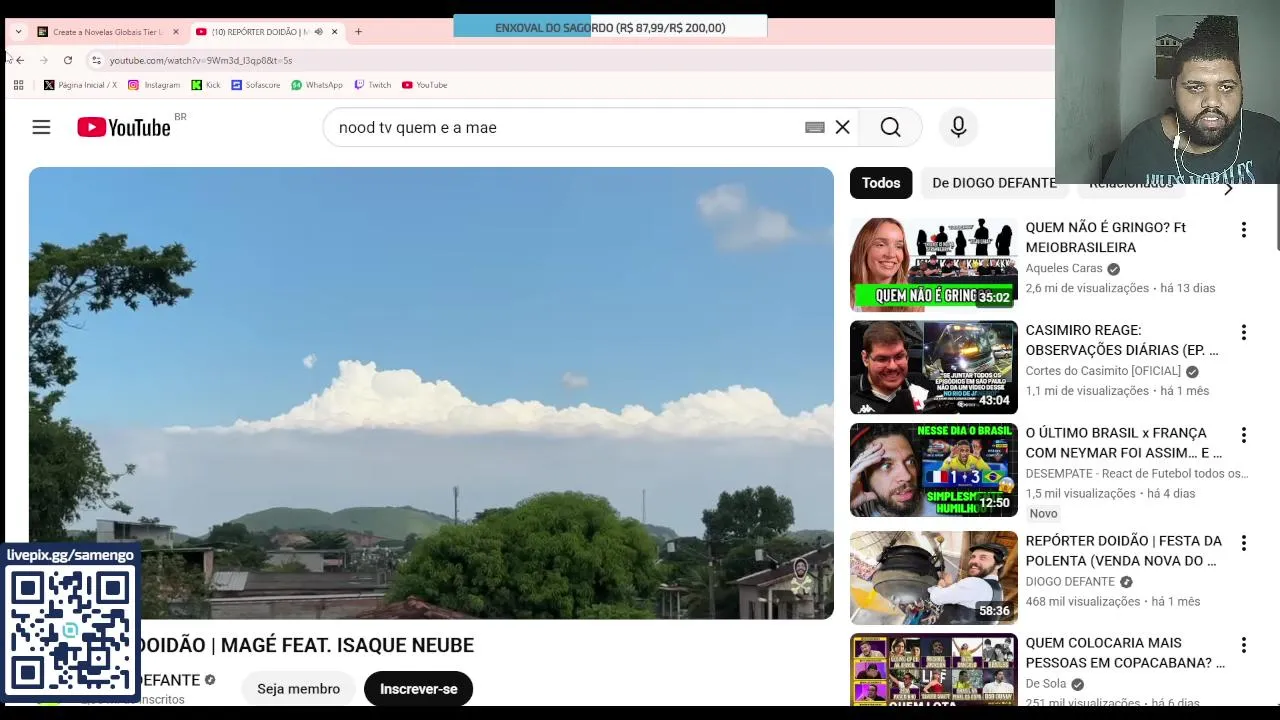
Task: Select the address bar URL
Action: tap(201, 60)
